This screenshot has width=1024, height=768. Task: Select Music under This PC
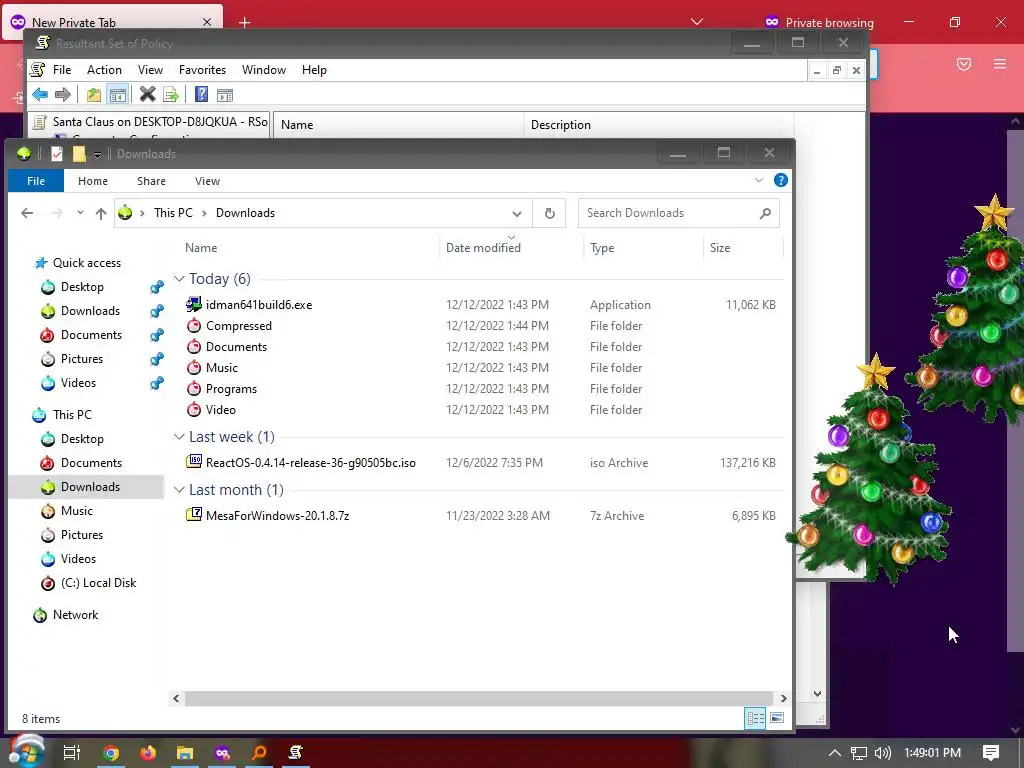[x=76, y=511]
